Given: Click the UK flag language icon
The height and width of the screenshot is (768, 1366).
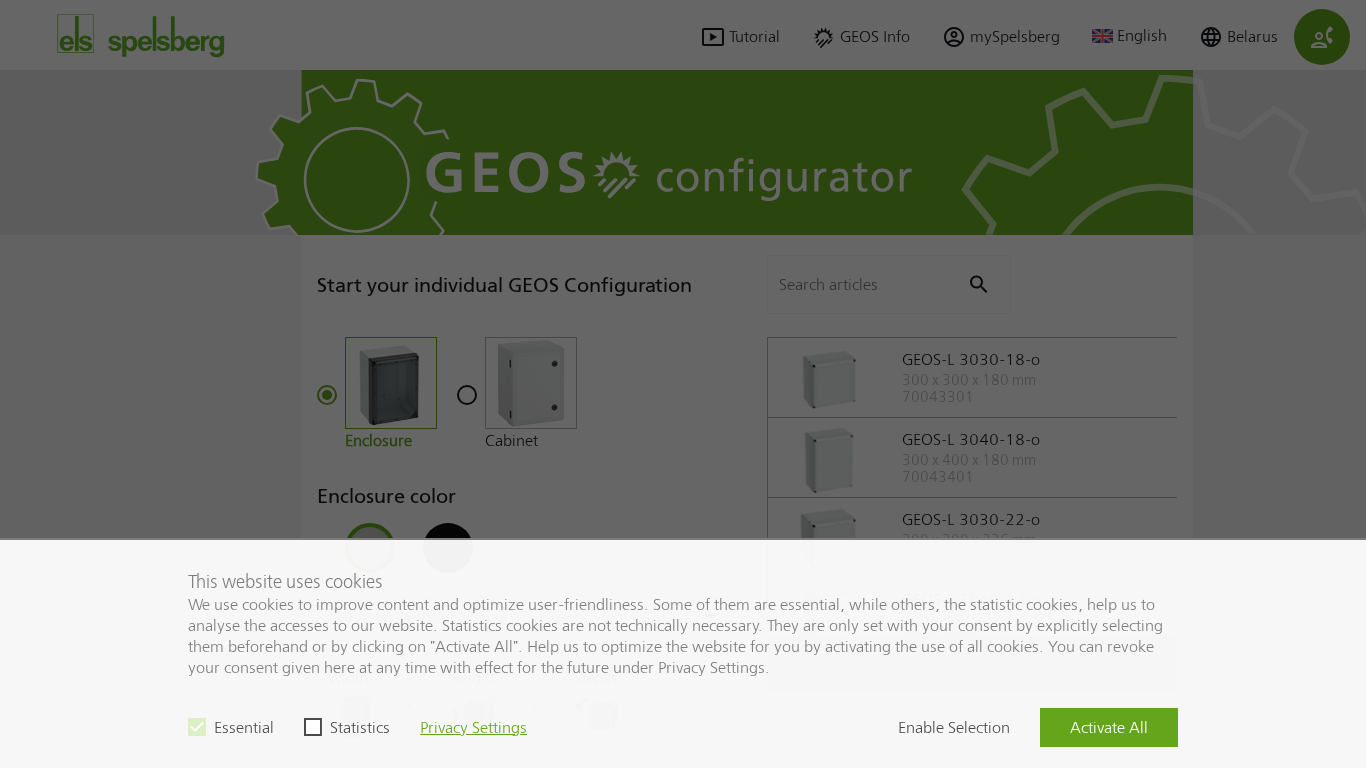Looking at the screenshot, I should point(1102,36).
